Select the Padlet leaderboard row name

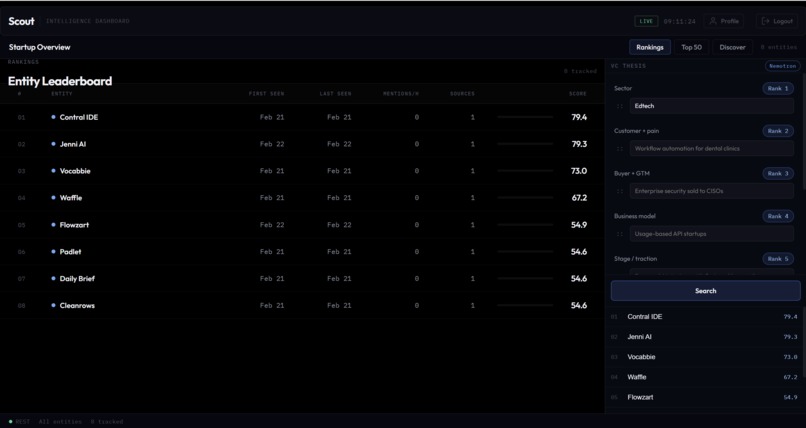point(70,251)
